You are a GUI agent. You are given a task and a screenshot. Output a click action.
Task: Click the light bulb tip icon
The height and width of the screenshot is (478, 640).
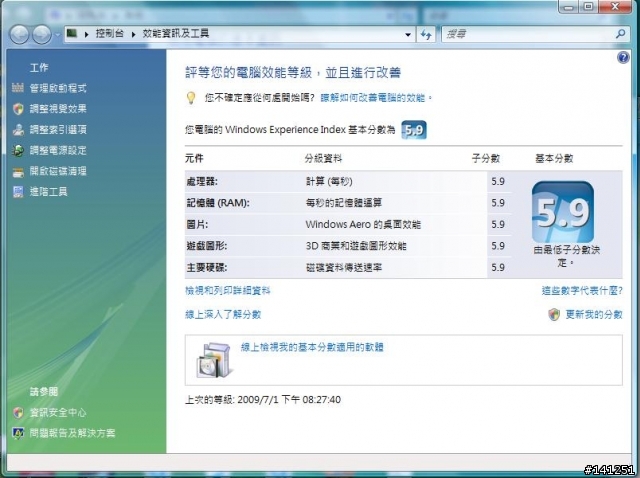[x=191, y=98]
